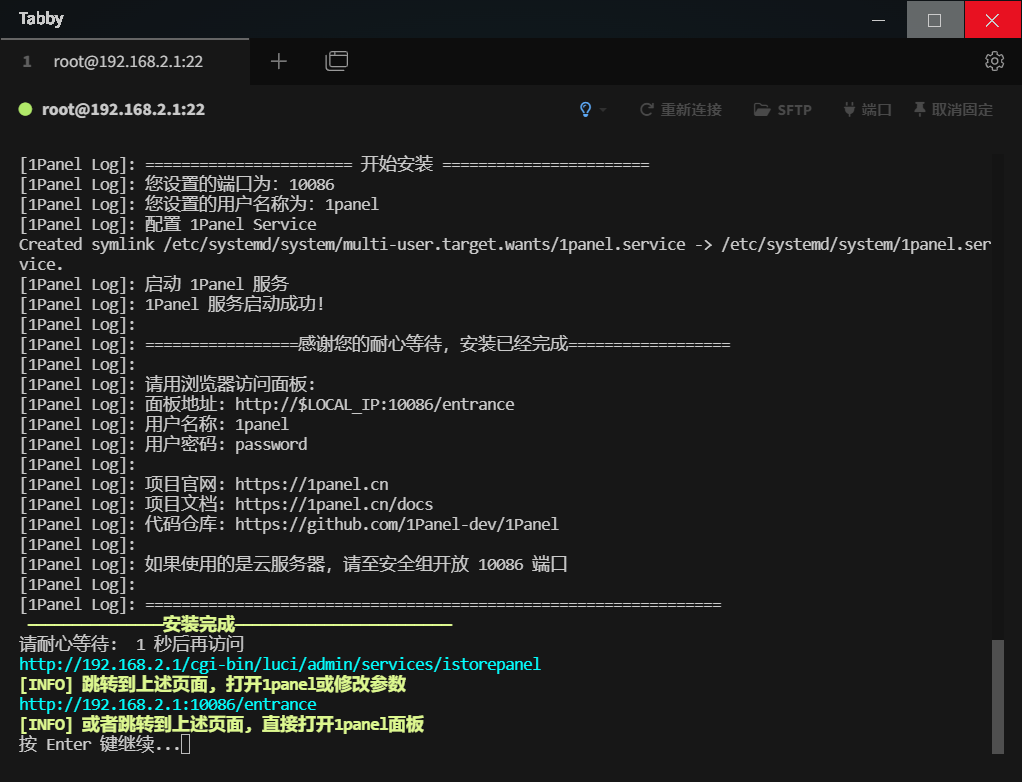Image resolution: width=1022 pixels, height=782 pixels.
Task: Click the https://1panel.cn/docs URL
Action: 334,504
